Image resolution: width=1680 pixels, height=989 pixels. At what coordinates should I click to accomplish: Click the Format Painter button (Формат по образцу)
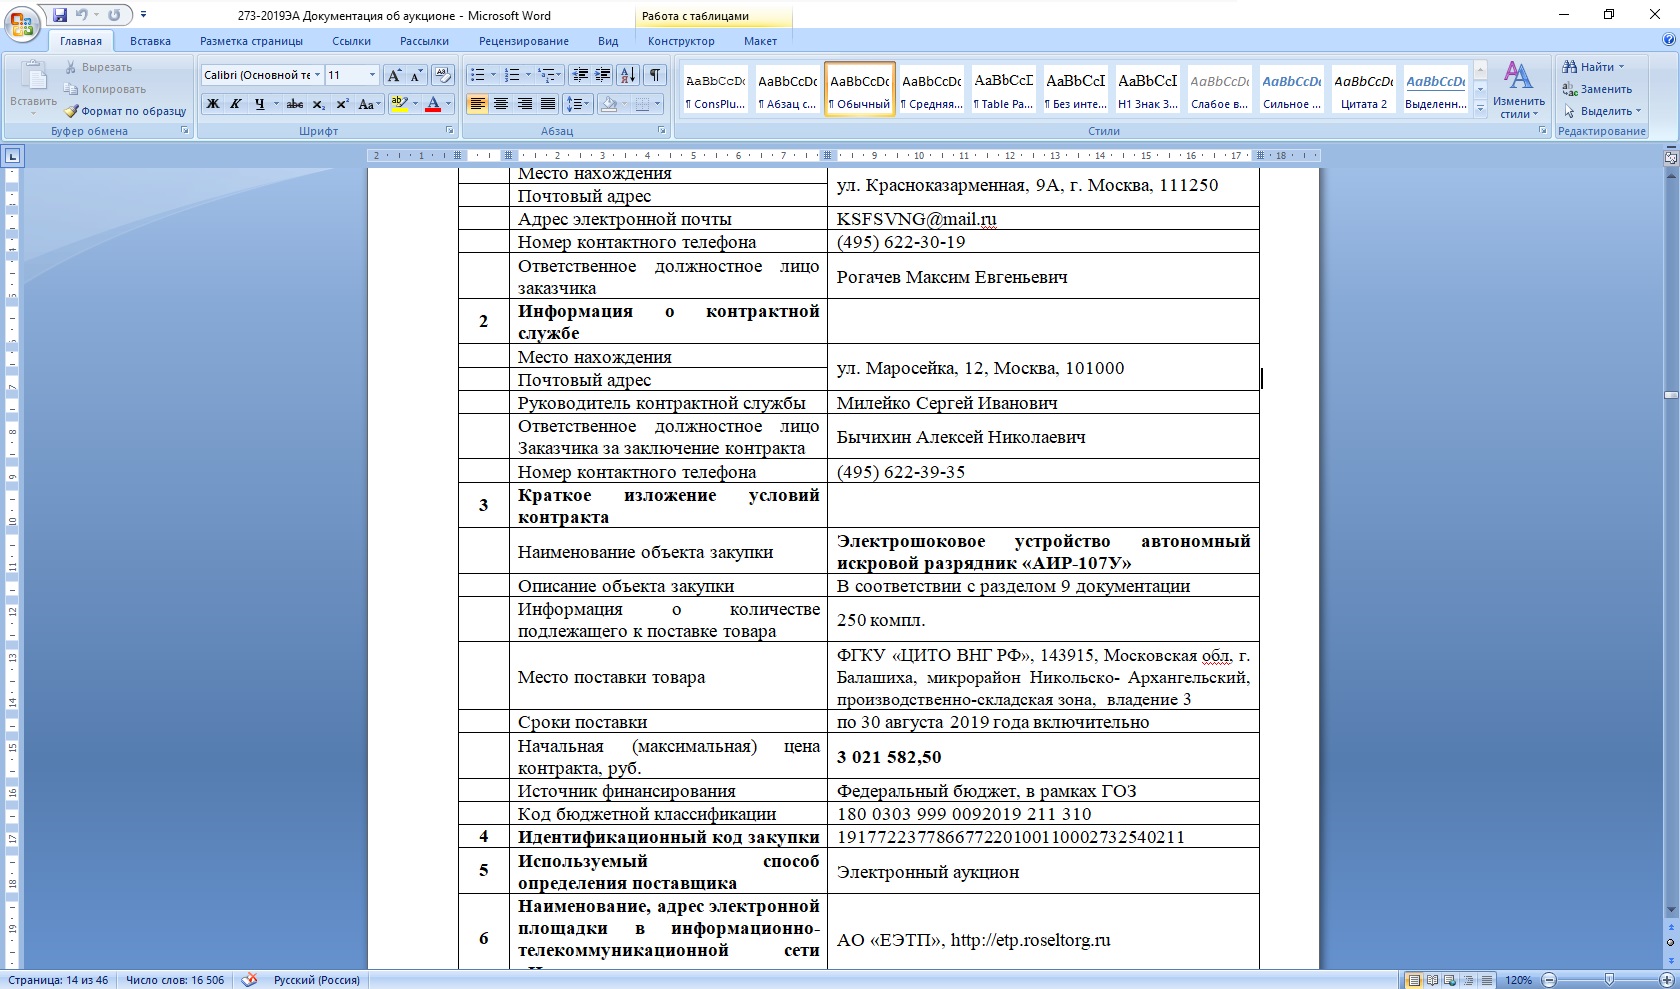coord(125,111)
